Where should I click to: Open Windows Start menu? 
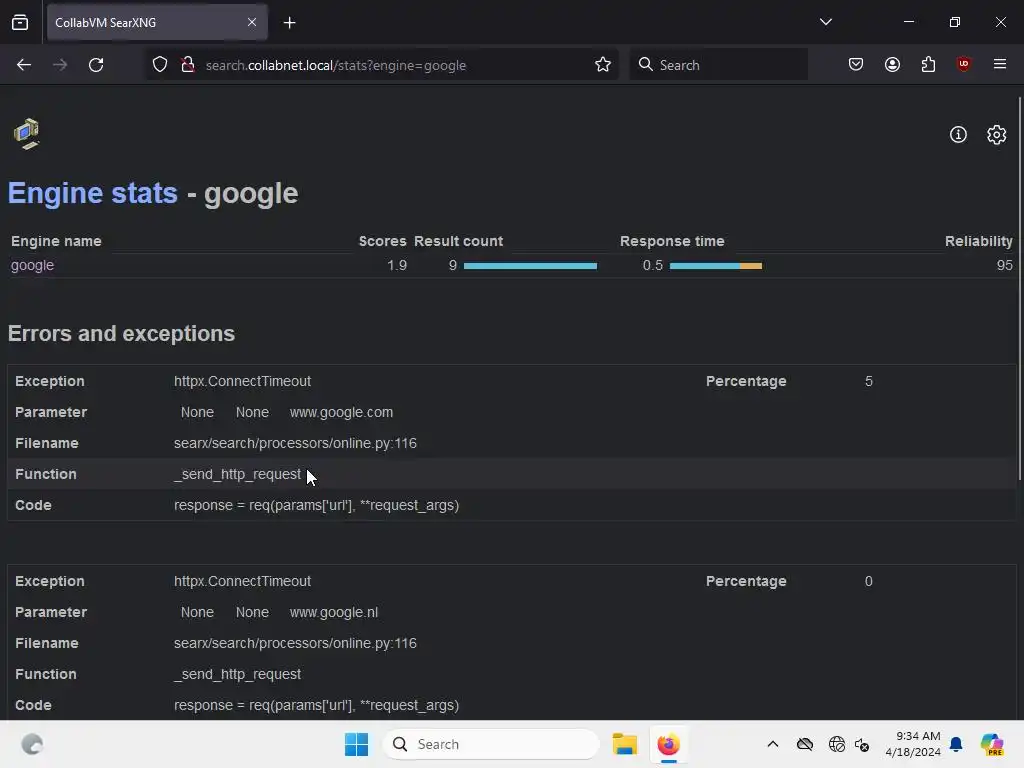[x=357, y=744]
